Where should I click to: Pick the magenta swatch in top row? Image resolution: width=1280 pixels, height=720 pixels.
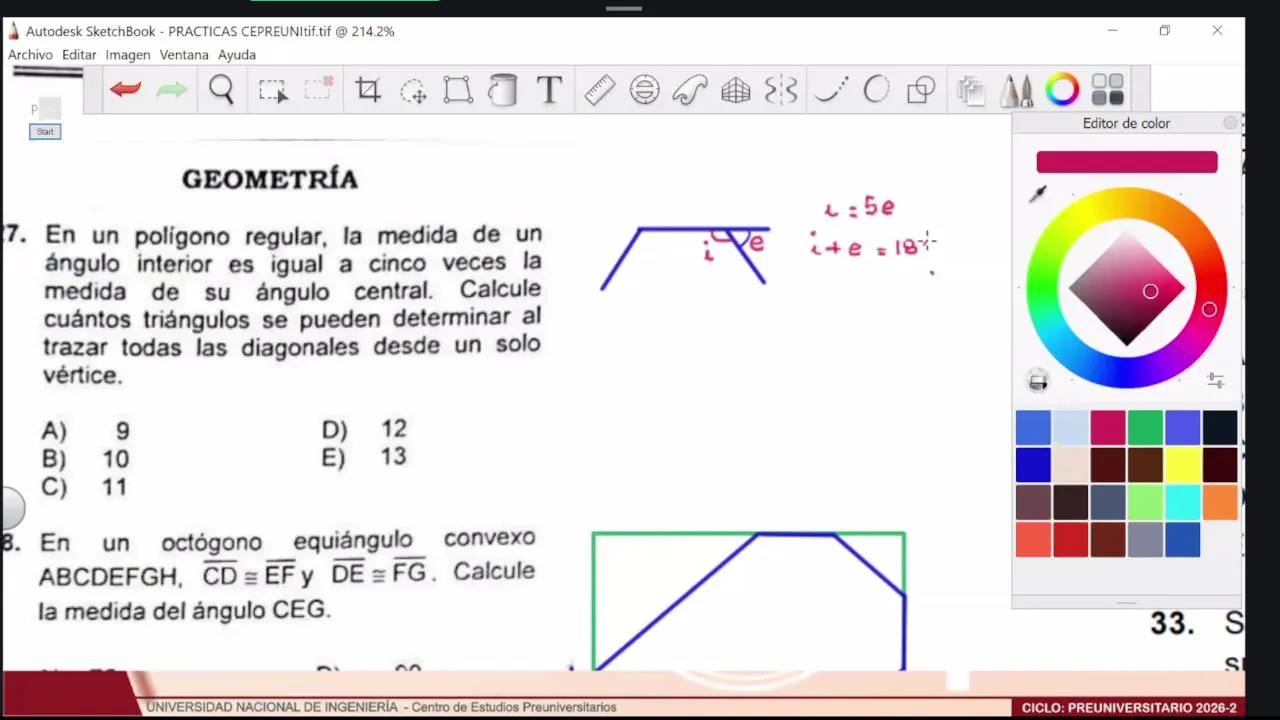click(x=1108, y=427)
